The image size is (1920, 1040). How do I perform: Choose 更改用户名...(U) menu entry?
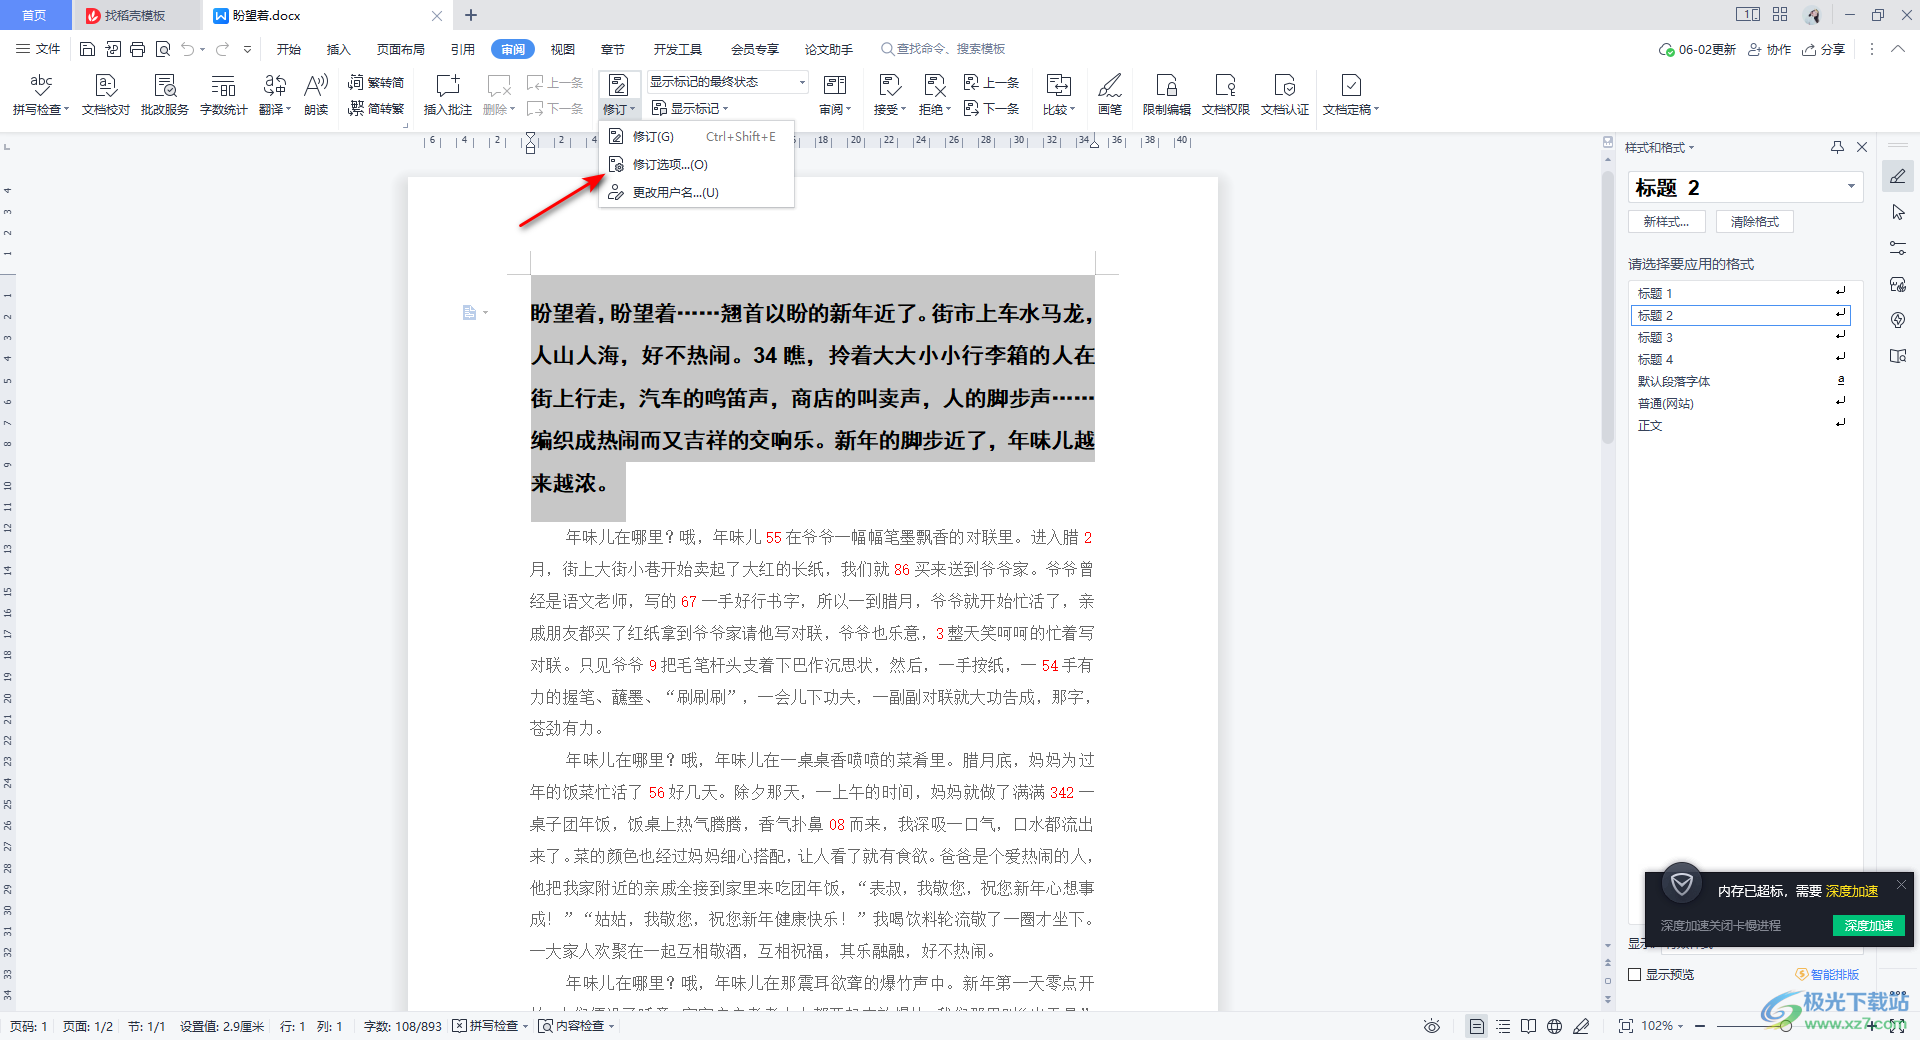pos(696,193)
